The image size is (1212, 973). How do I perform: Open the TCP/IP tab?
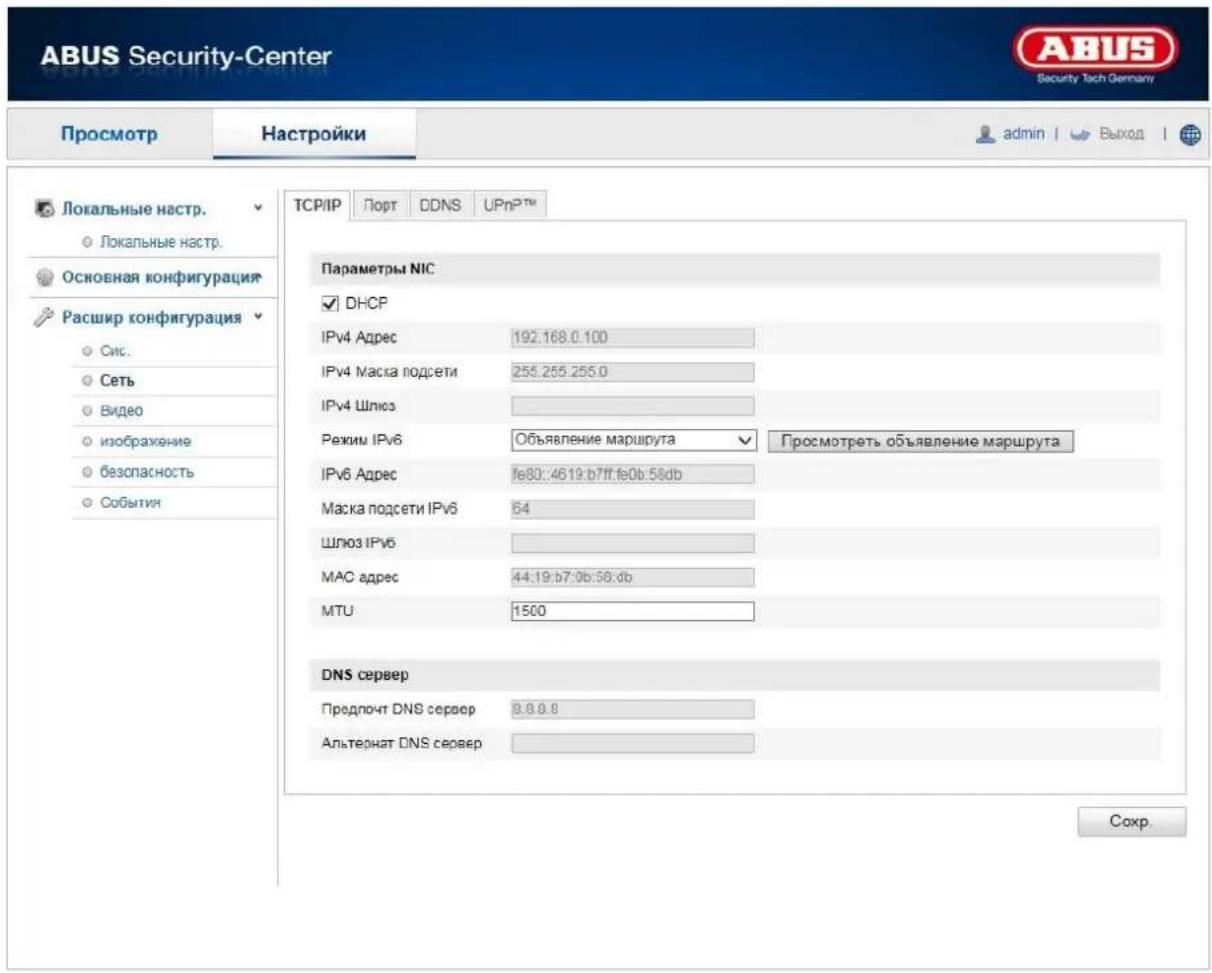tap(318, 205)
